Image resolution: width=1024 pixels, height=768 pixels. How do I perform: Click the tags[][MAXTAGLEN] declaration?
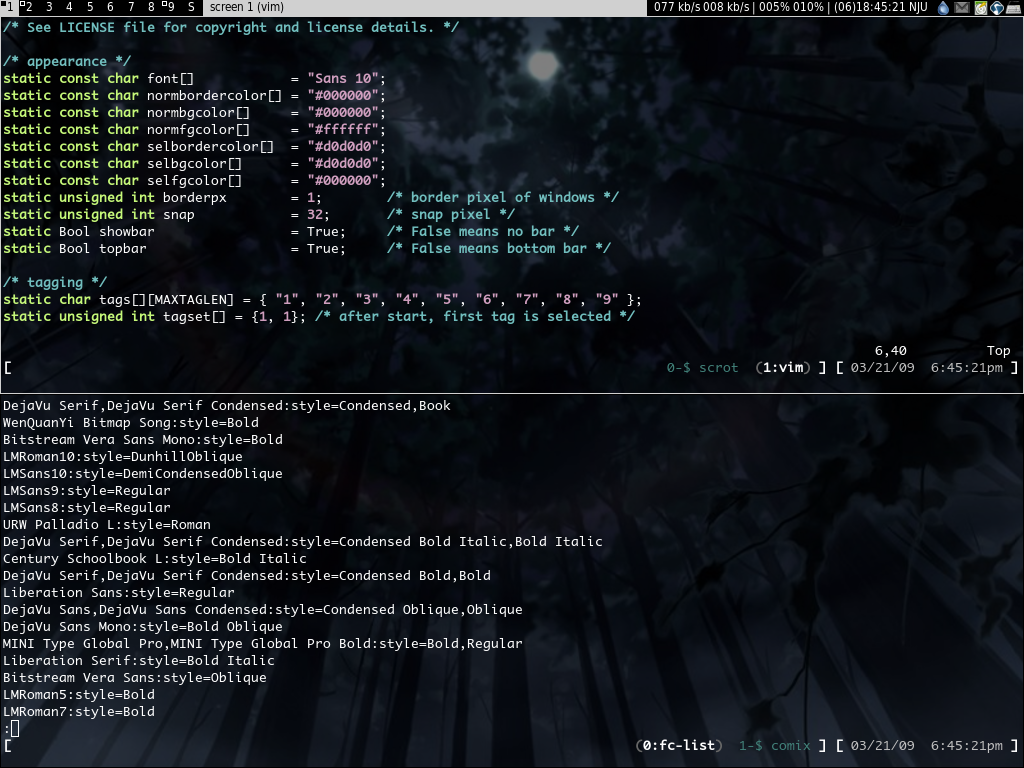point(322,299)
